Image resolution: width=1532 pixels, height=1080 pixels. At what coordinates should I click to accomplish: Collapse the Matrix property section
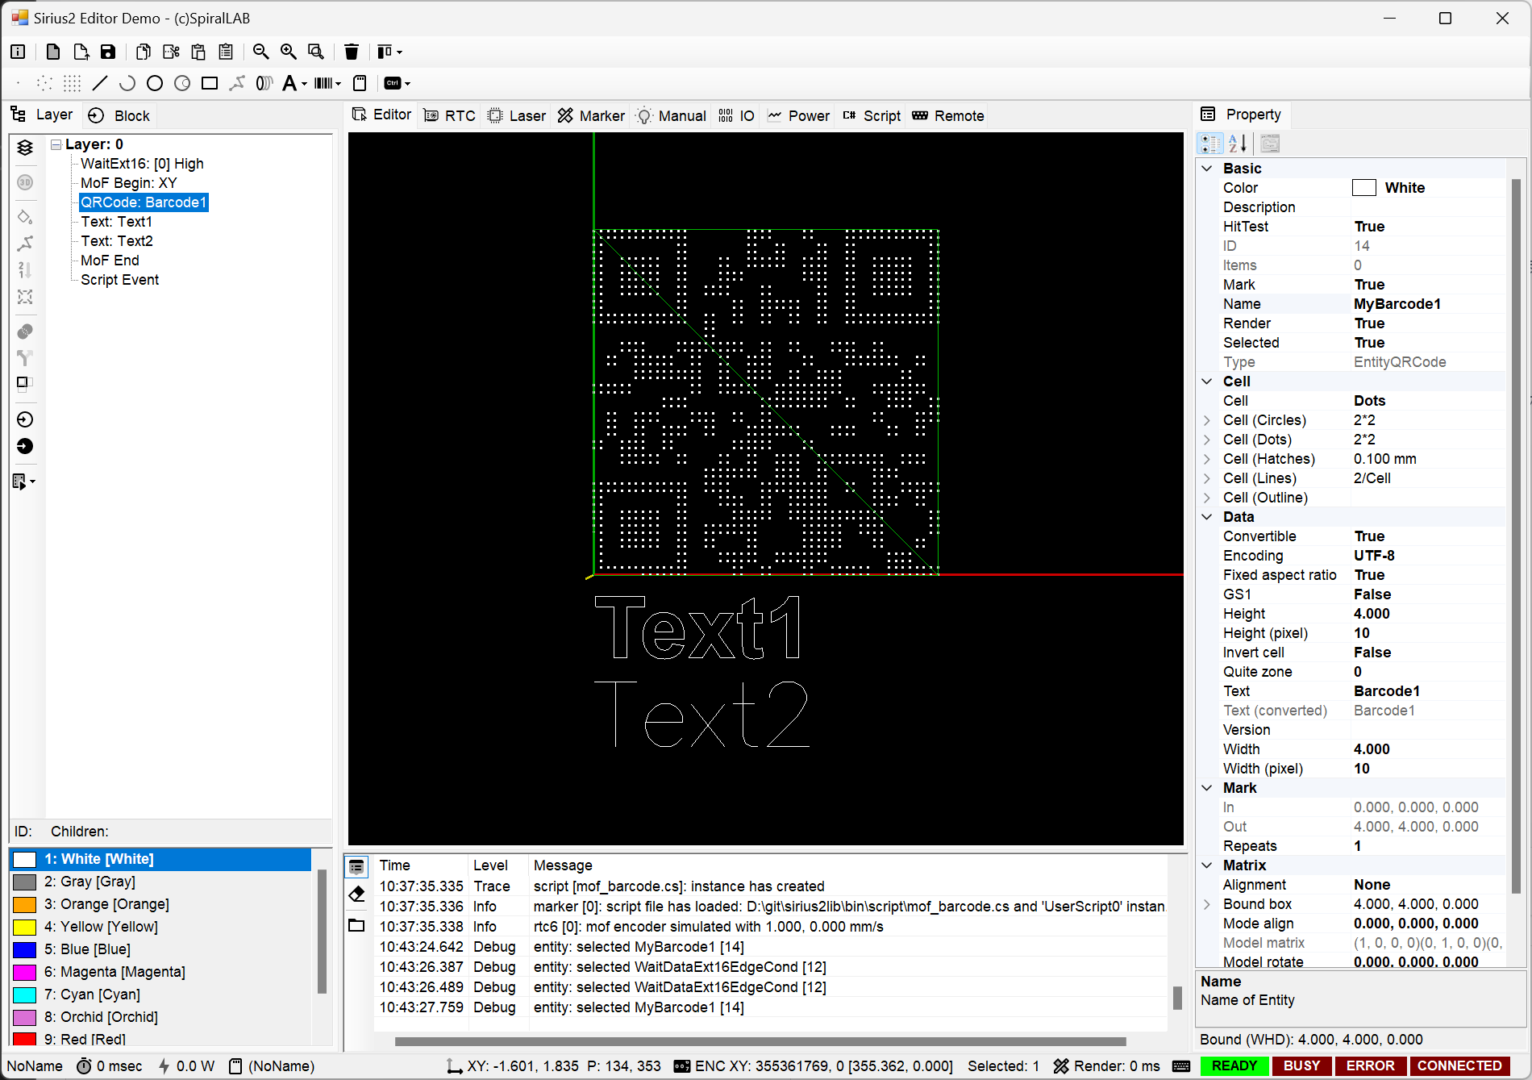(1207, 865)
